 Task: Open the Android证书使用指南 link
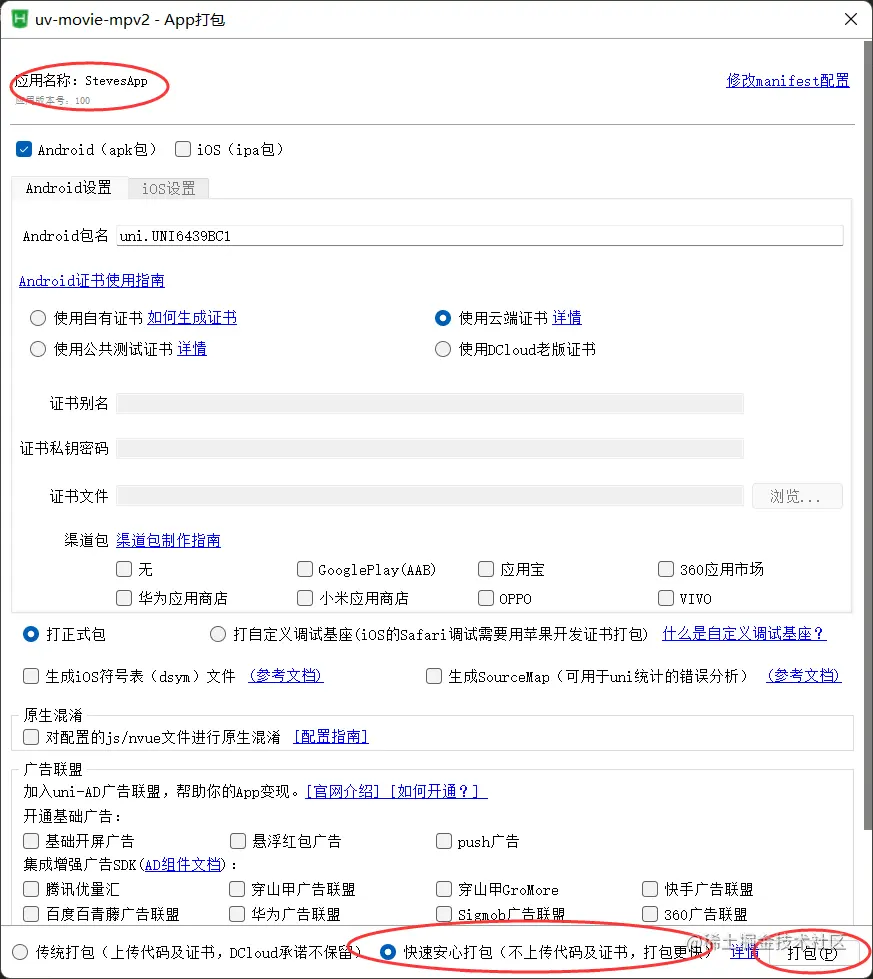[92, 281]
